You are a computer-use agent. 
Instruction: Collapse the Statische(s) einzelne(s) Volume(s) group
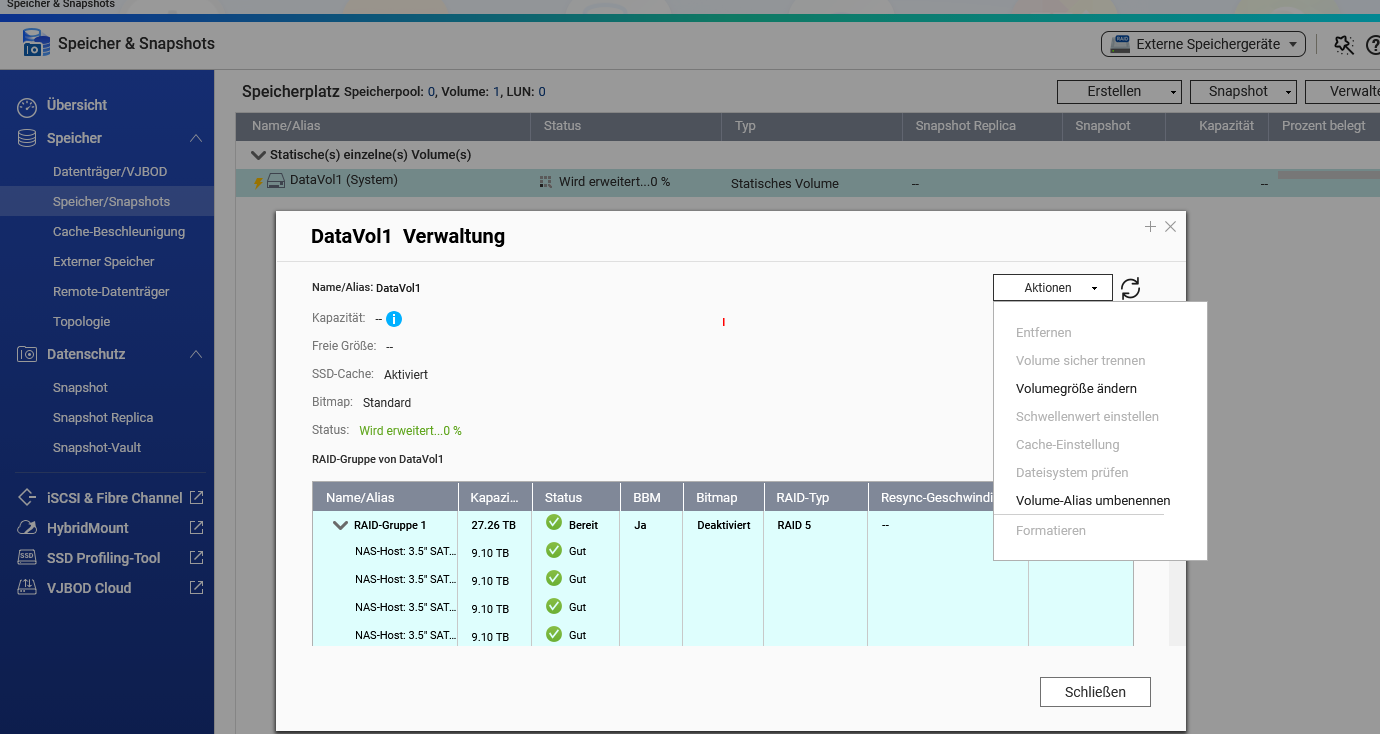click(x=259, y=155)
